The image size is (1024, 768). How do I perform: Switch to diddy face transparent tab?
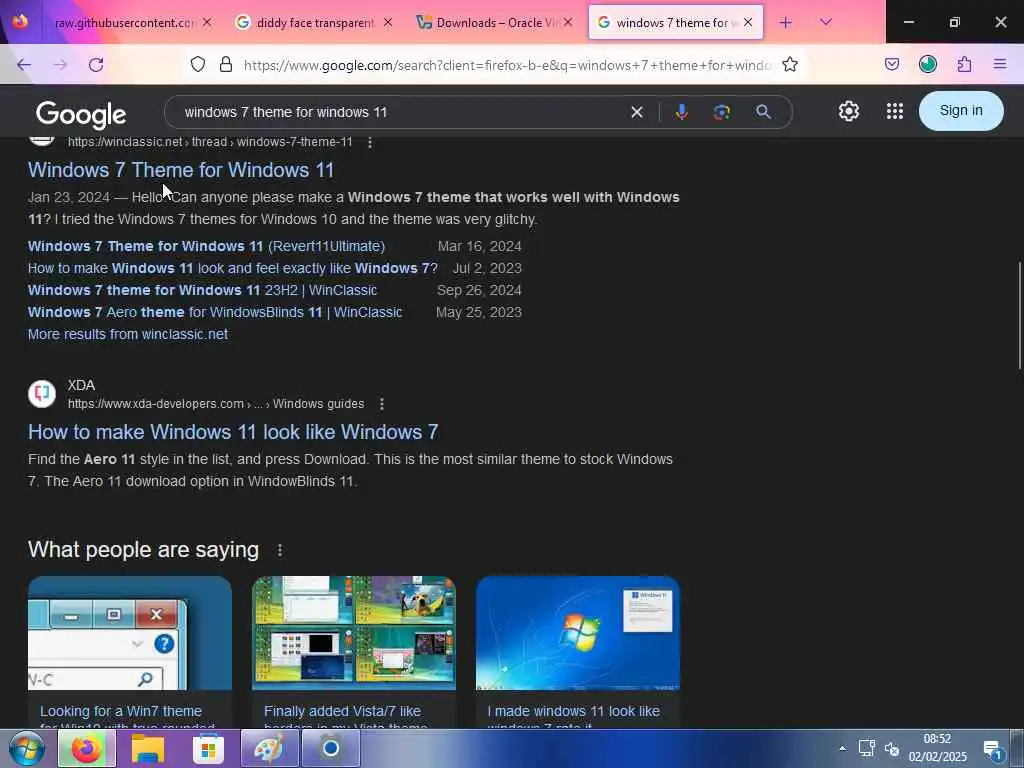(315, 23)
